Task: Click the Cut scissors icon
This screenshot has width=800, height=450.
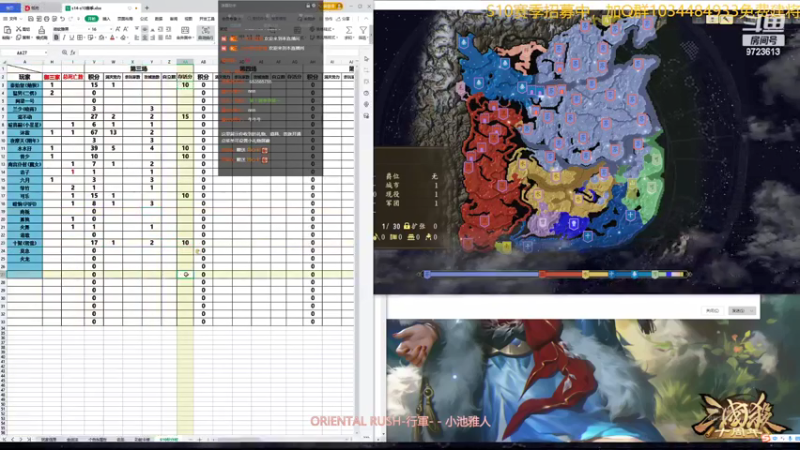Action: (x=19, y=29)
